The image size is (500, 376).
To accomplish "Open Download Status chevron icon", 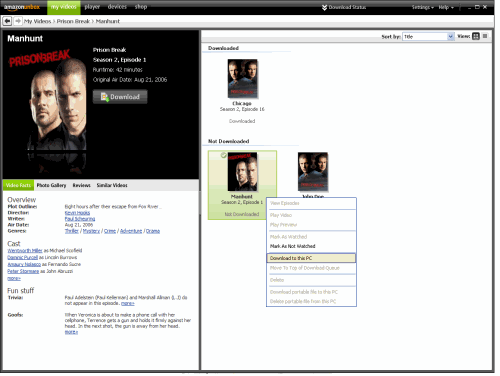I will tap(324, 7).
